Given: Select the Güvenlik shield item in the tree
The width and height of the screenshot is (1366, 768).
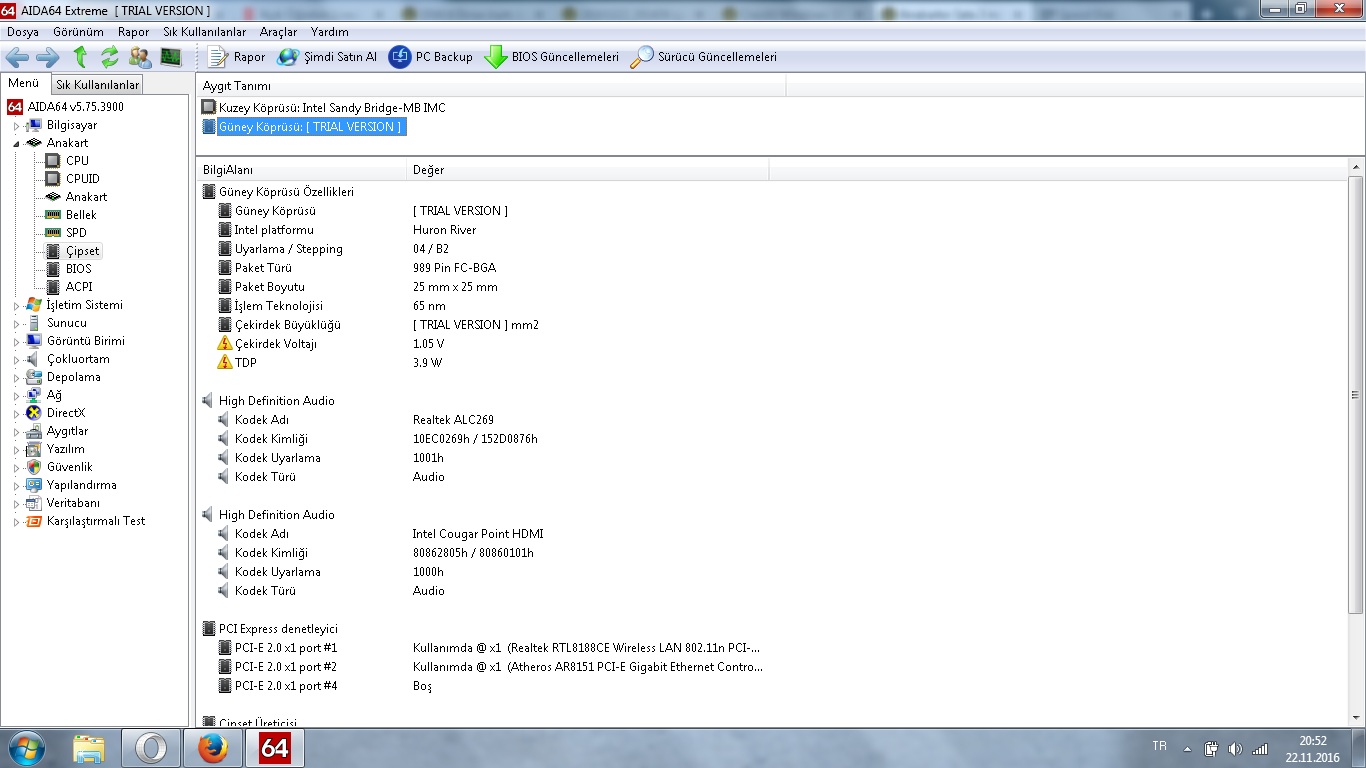Looking at the screenshot, I should [69, 467].
